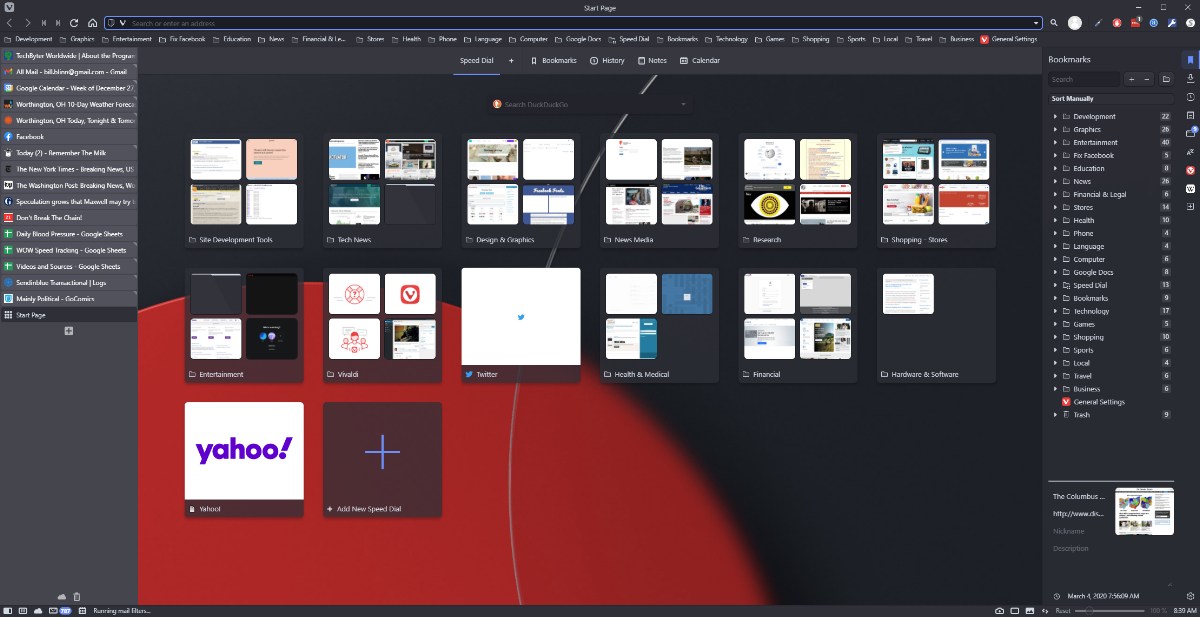Adjust the page zoom slider
The height and width of the screenshot is (617, 1200).
[x=1110, y=610]
